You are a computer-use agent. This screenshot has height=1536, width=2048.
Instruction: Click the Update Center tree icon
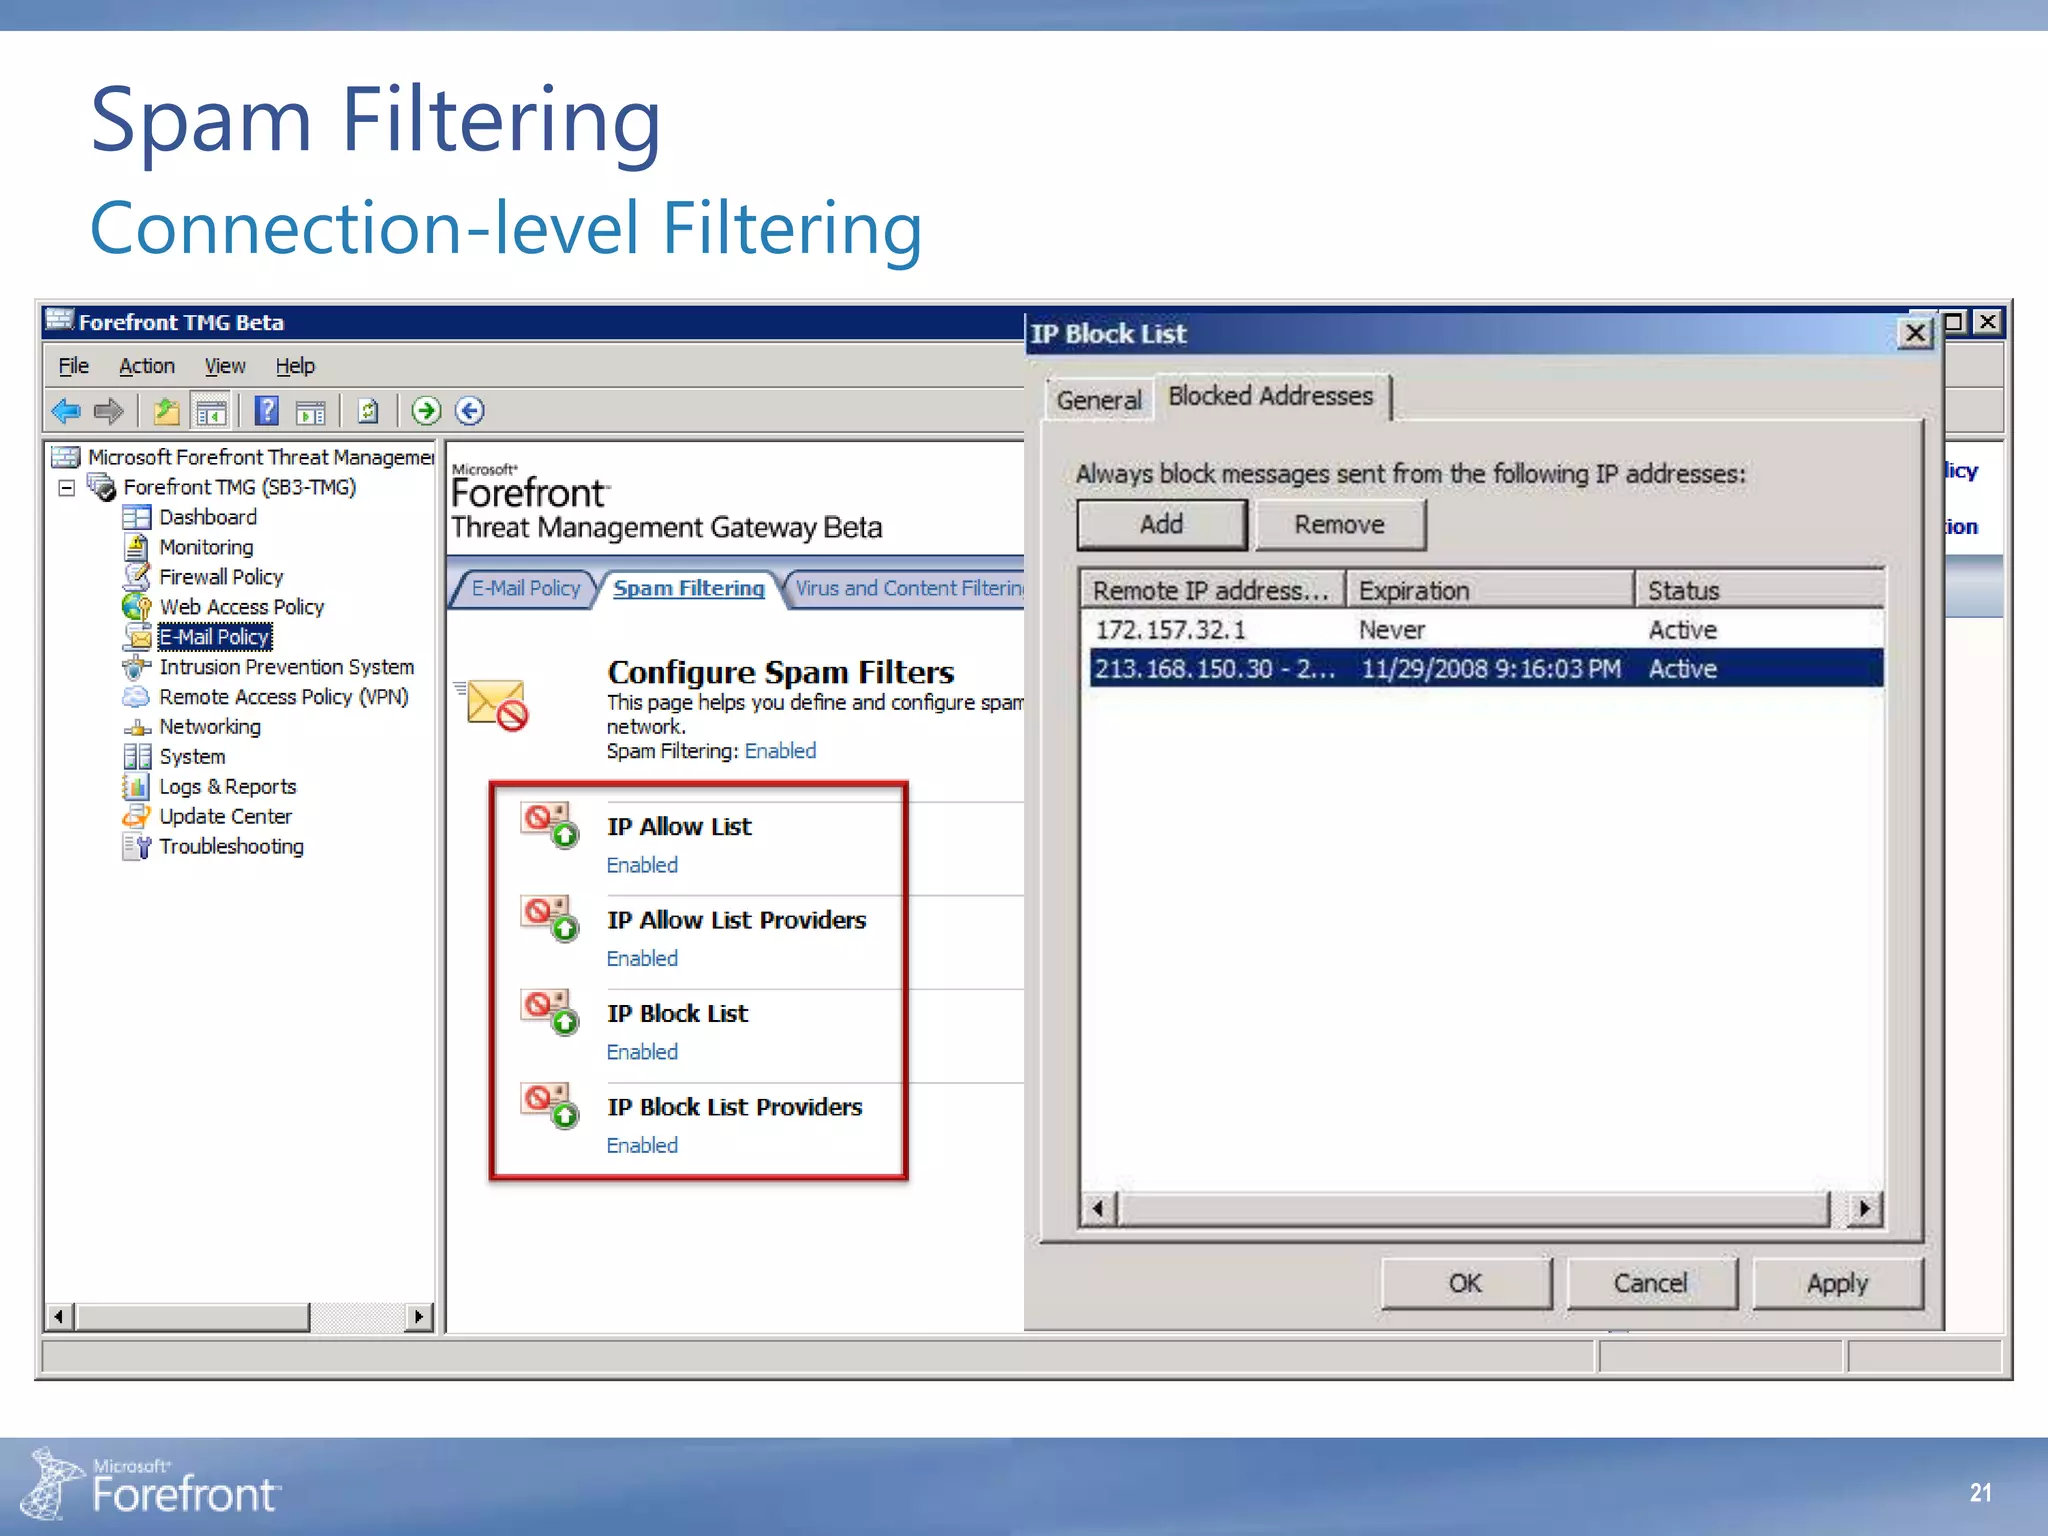(137, 817)
